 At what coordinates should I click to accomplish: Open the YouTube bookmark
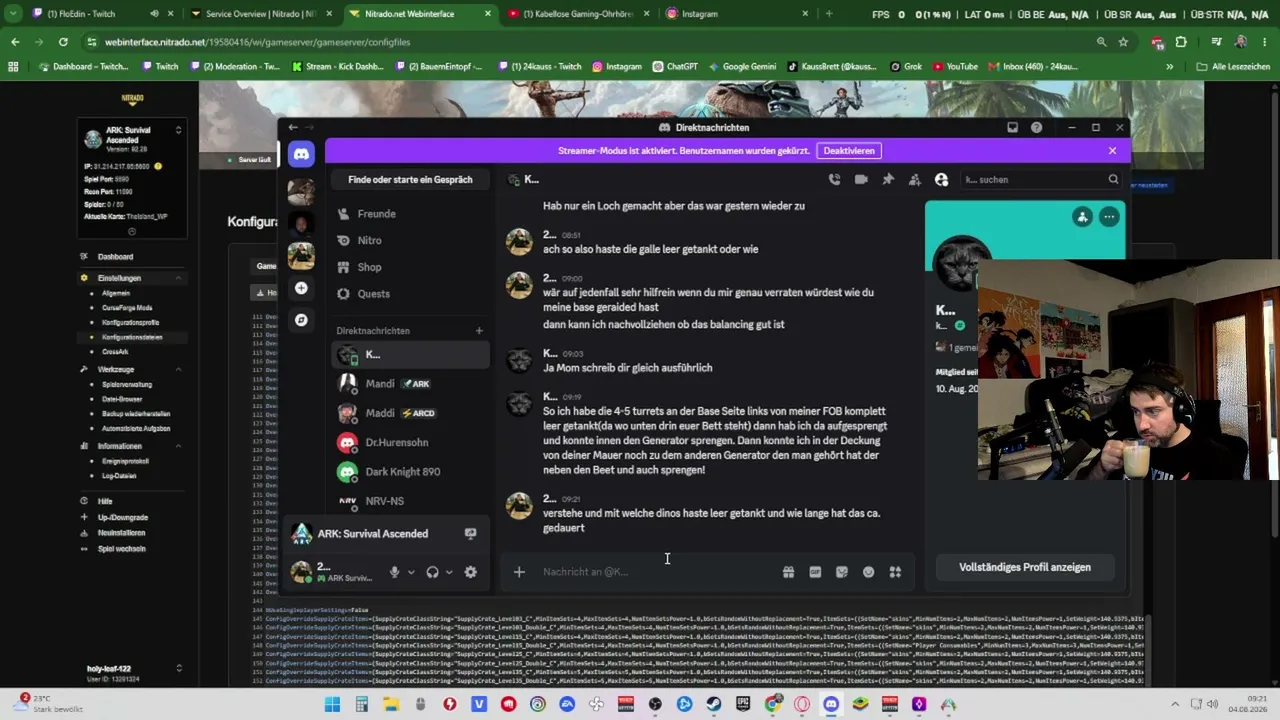(954, 67)
